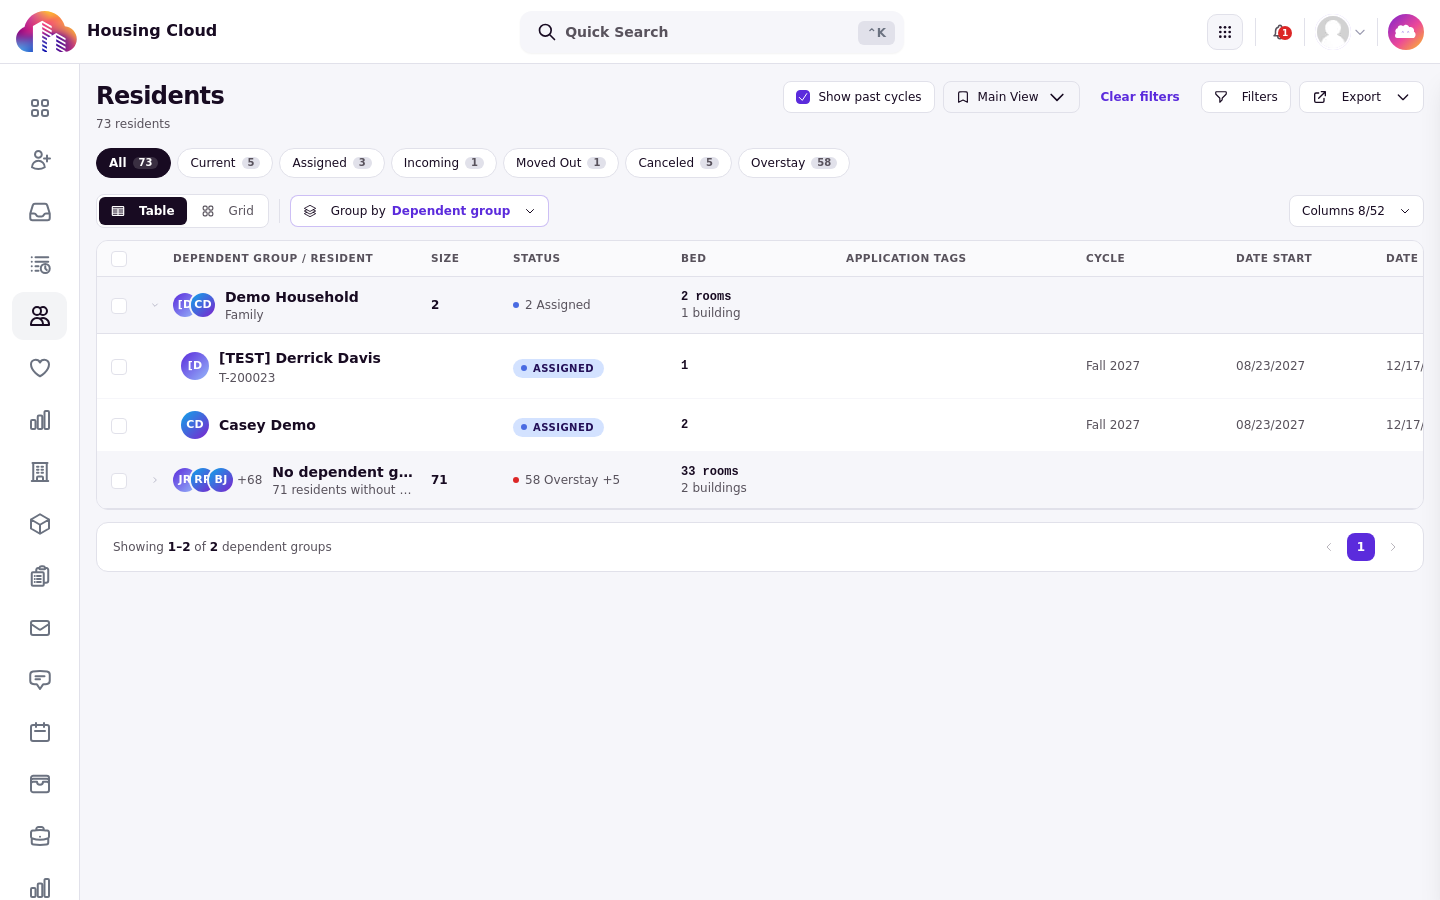This screenshot has width=1440, height=900.
Task: Open the Main View dropdown
Action: point(1011,97)
